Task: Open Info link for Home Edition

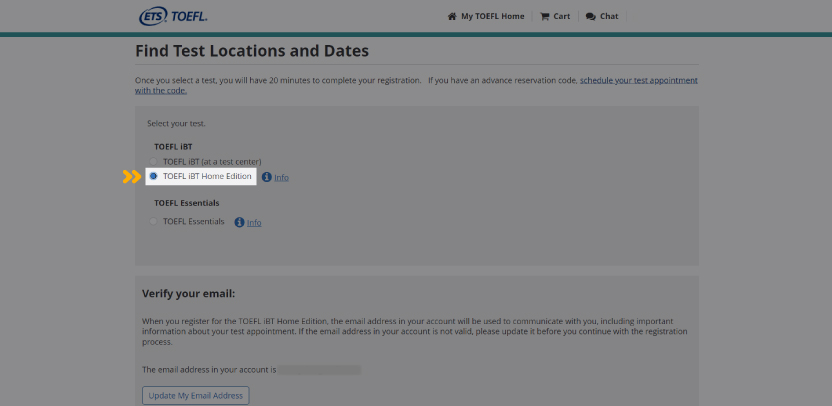Action: point(281,177)
